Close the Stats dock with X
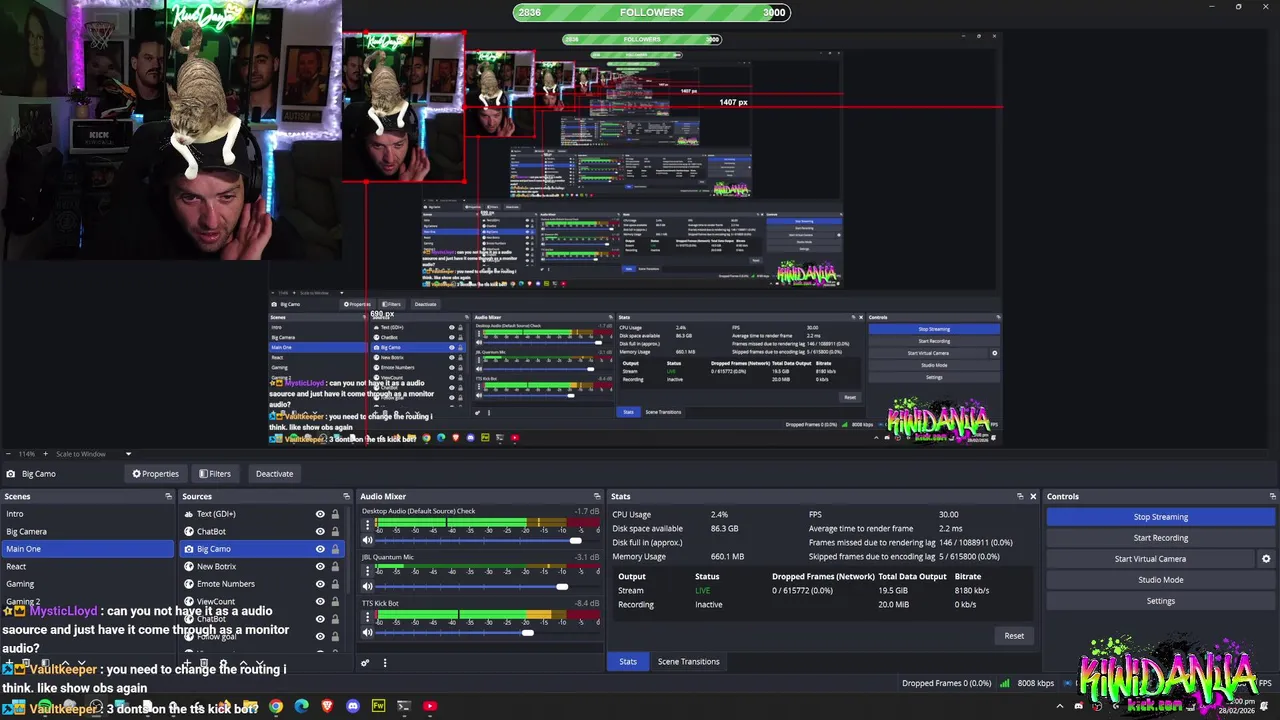The height and width of the screenshot is (720, 1280). tap(1033, 496)
